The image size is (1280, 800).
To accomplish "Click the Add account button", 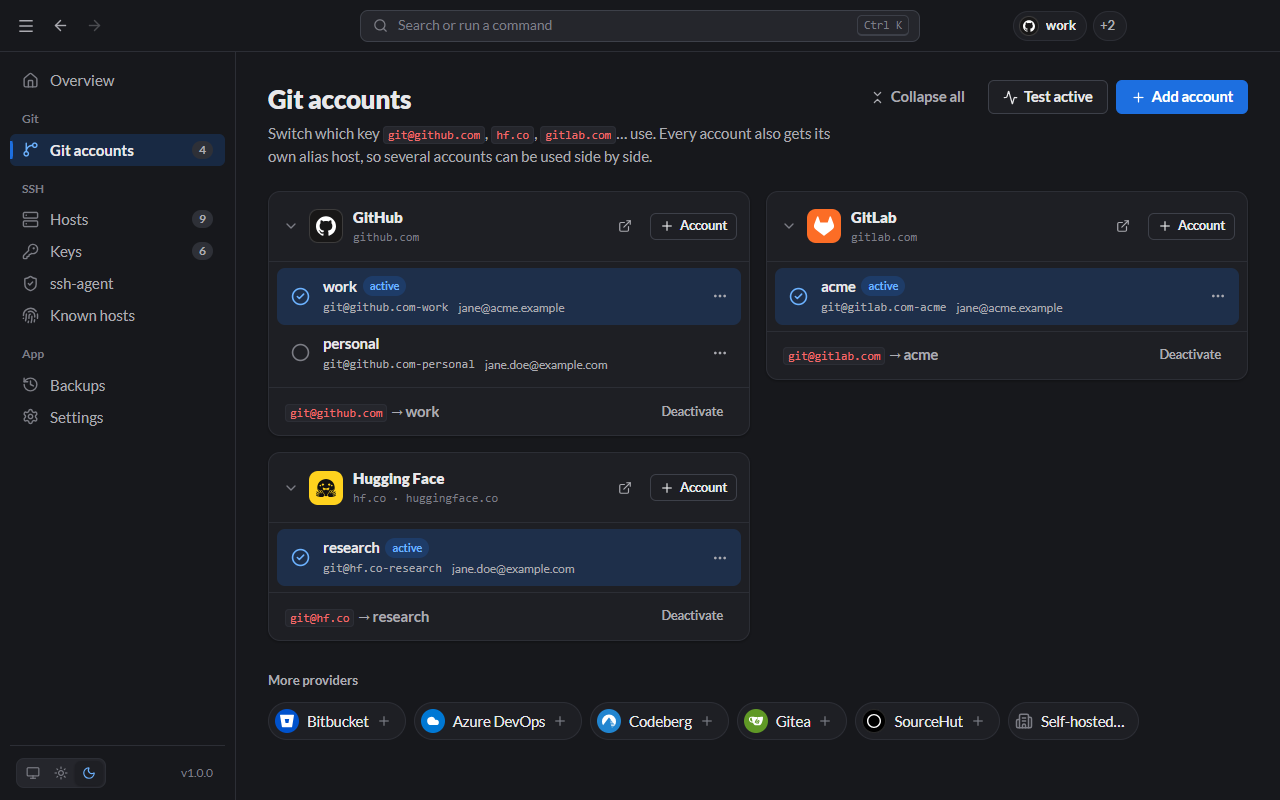I will coord(1182,97).
